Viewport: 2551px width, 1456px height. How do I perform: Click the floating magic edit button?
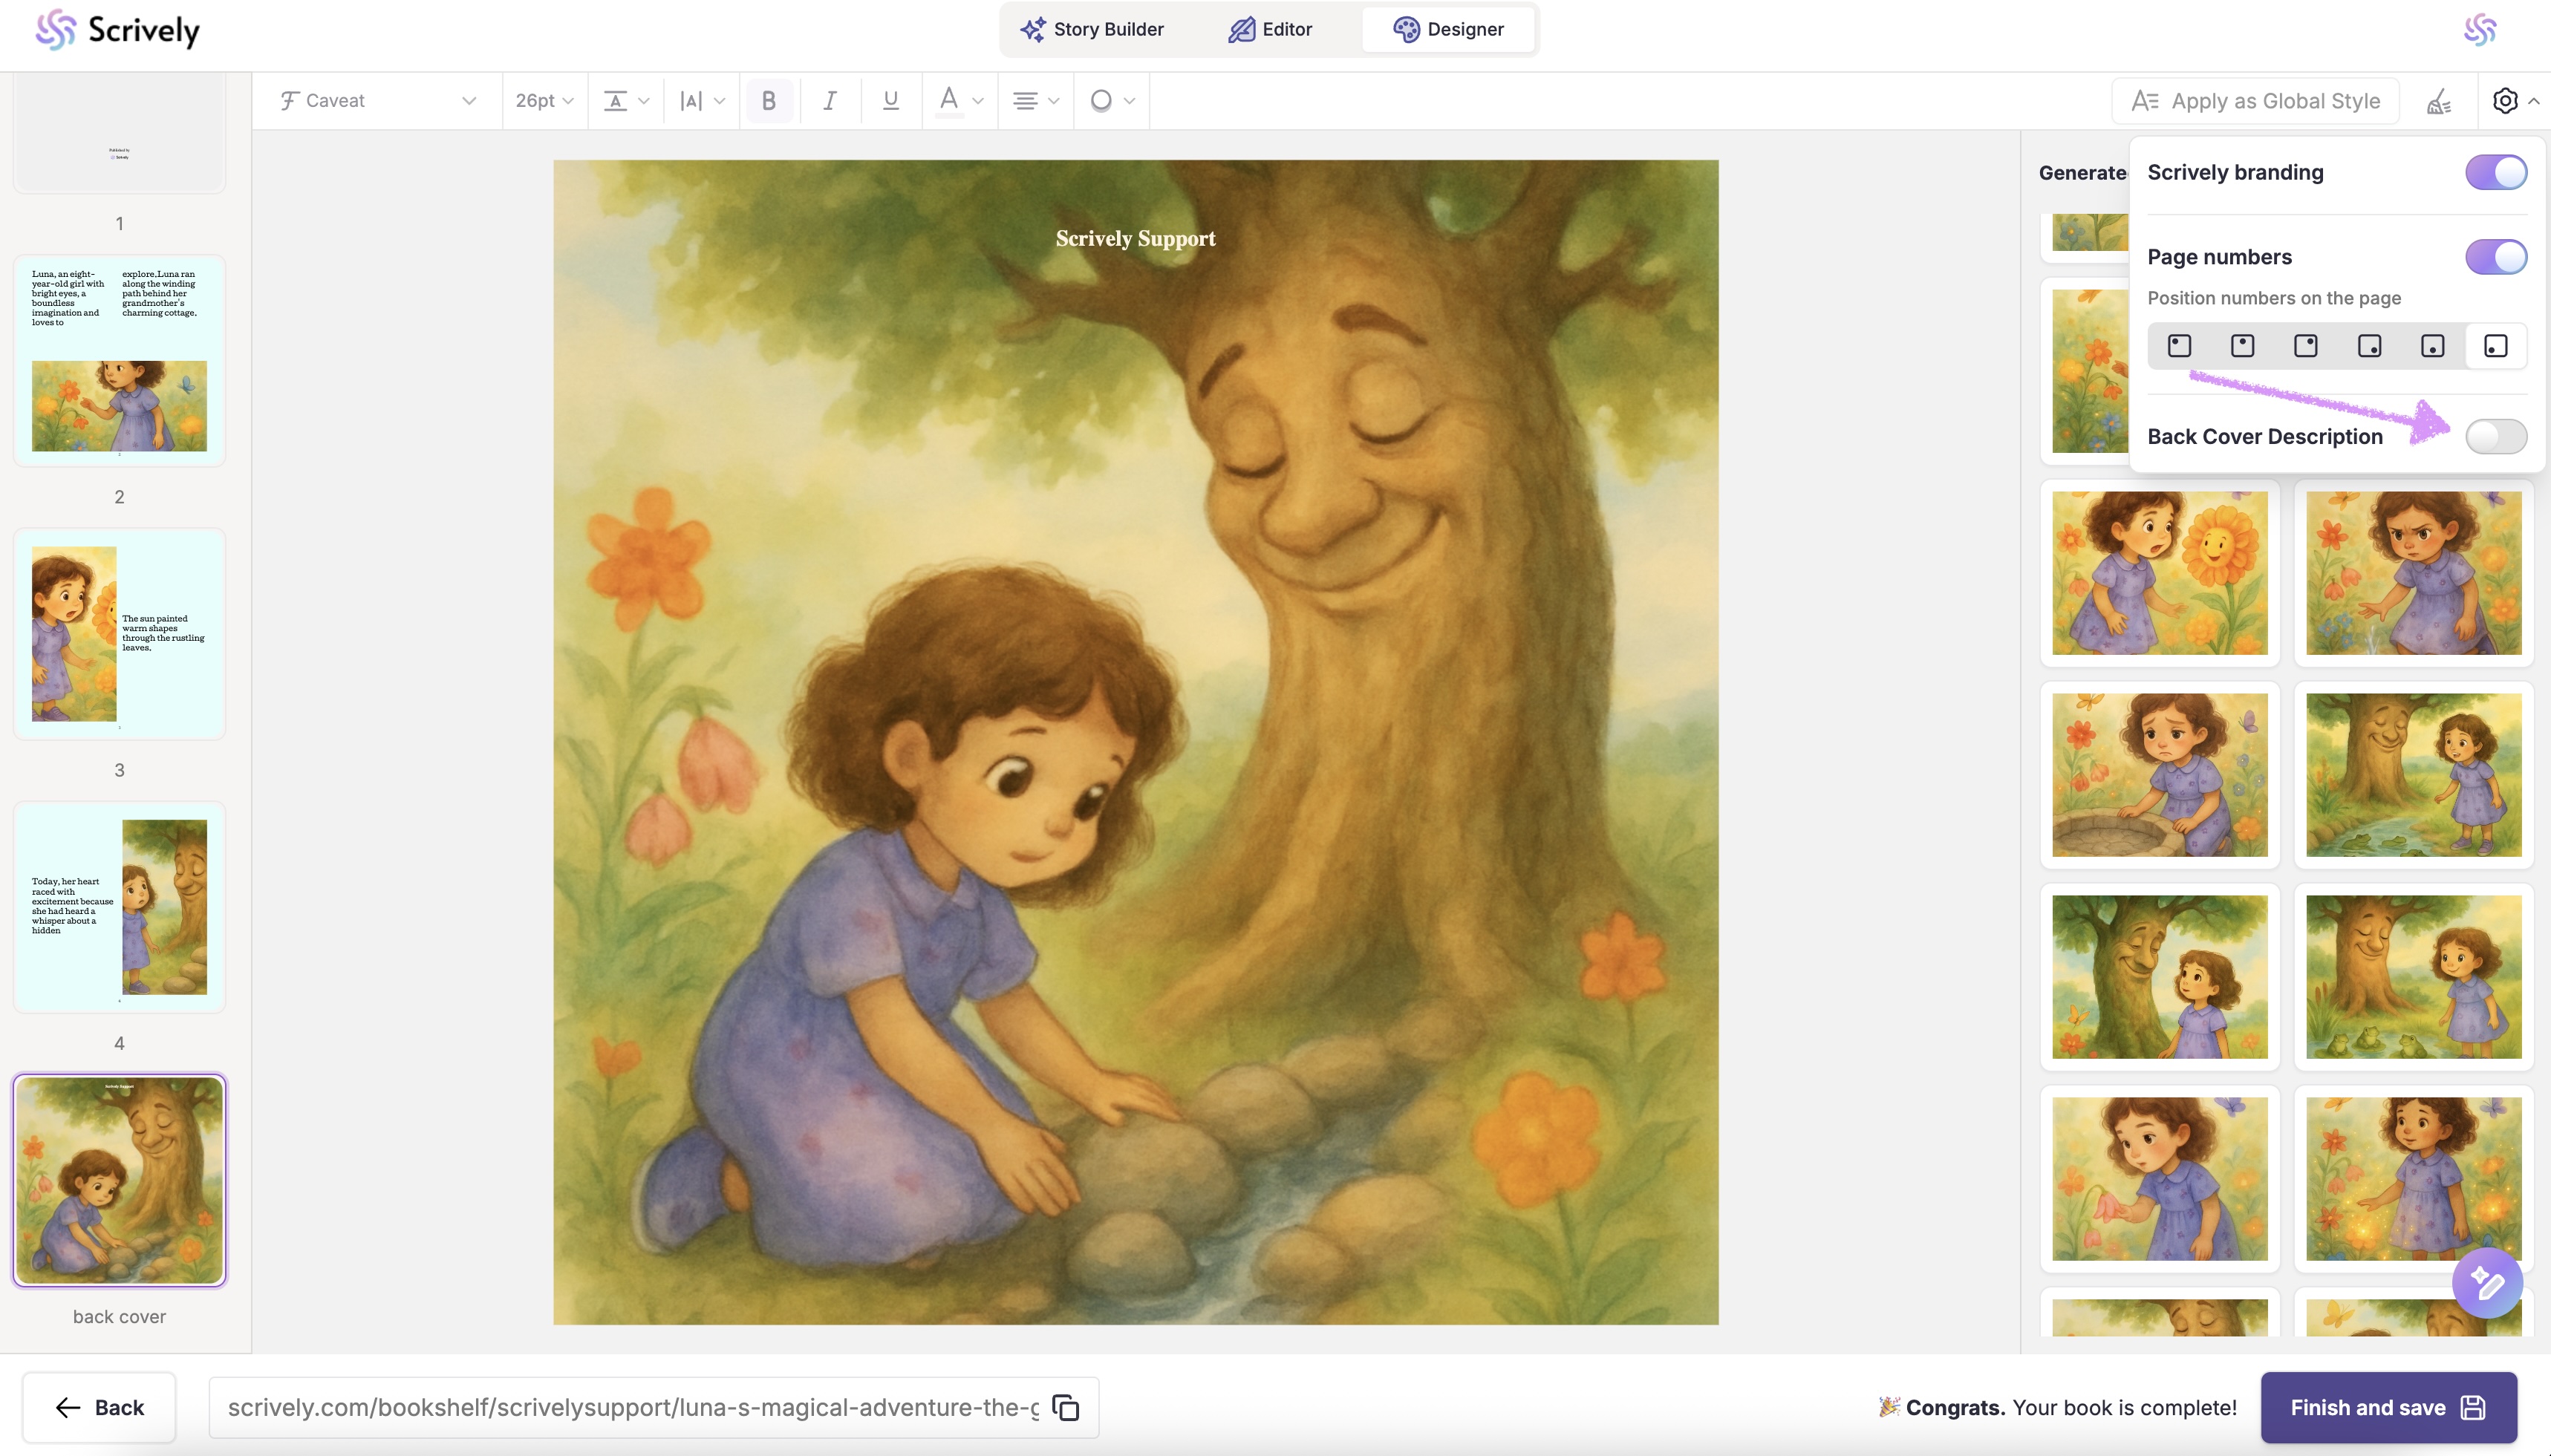[x=2487, y=1283]
